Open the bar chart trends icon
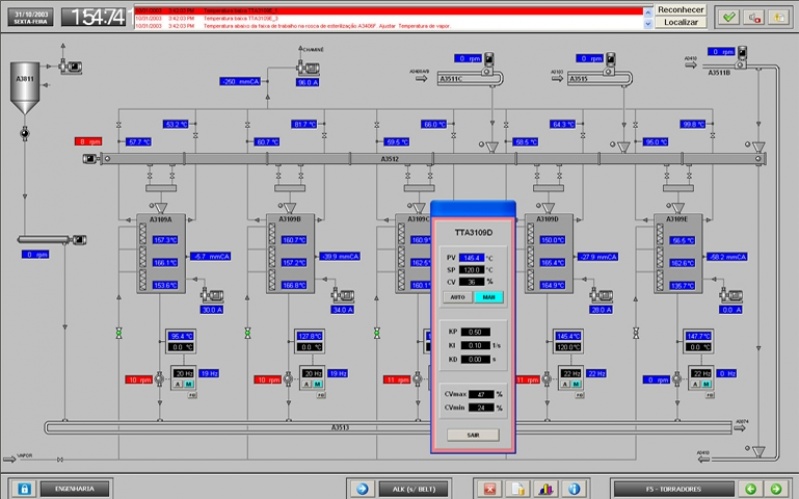The width and height of the screenshot is (799, 499). tap(546, 489)
